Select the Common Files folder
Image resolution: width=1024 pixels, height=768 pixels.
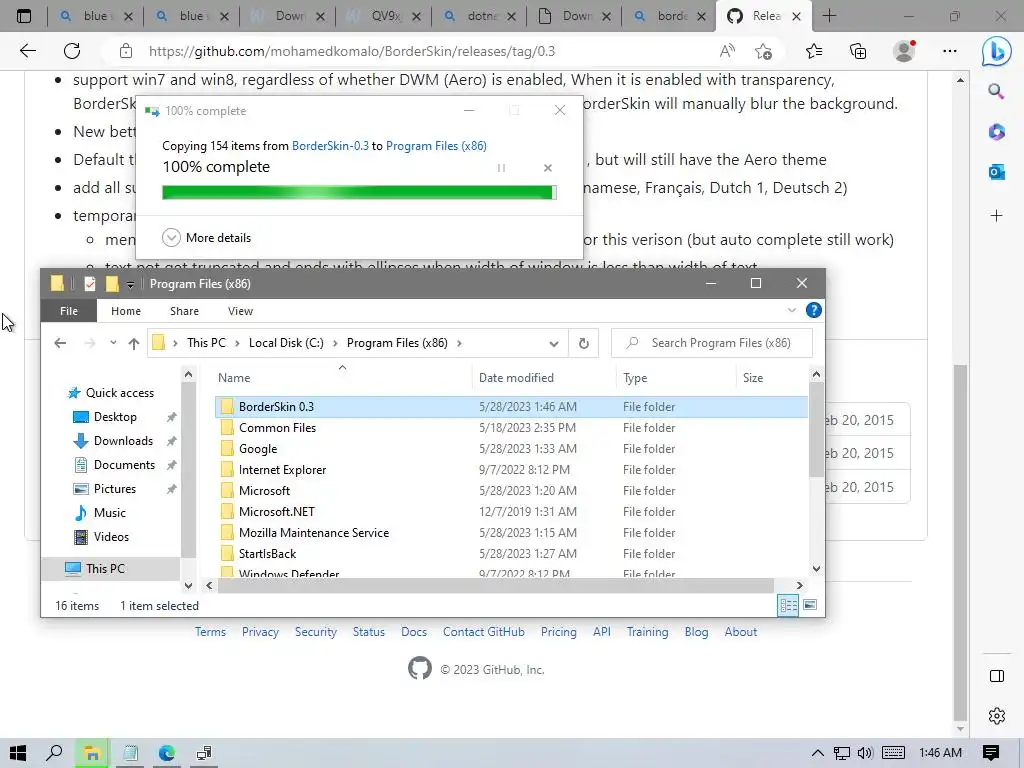[511, 428]
